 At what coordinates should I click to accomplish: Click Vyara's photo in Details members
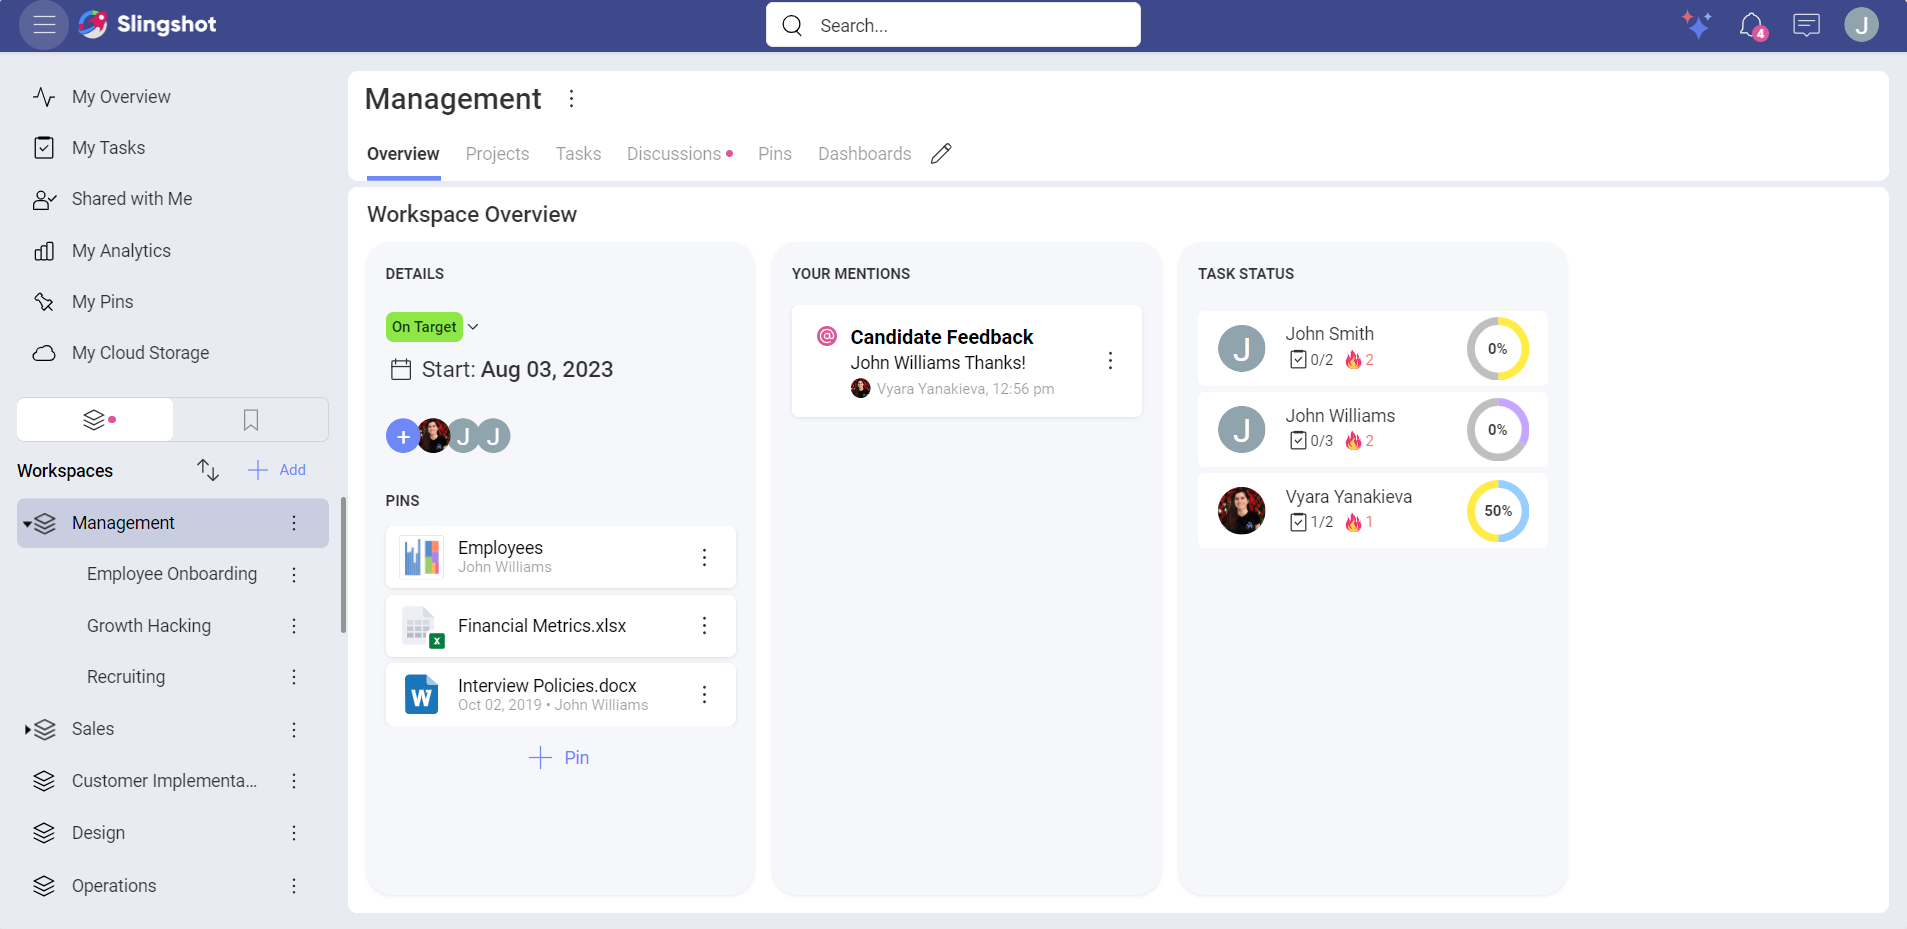click(434, 436)
